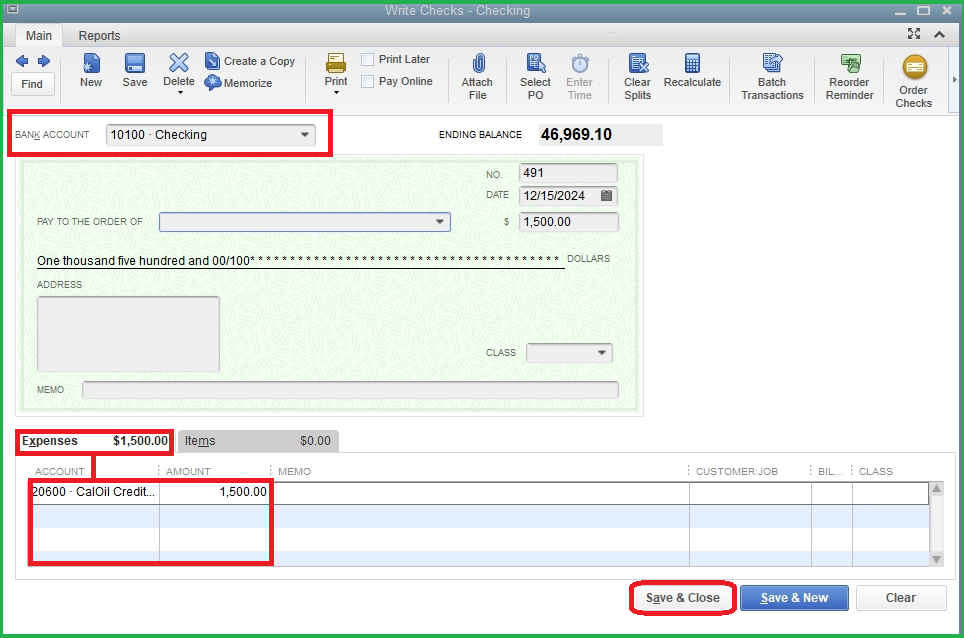Enable the Print Later checkbox
Image resolution: width=964 pixels, height=638 pixels.
pos(366,59)
